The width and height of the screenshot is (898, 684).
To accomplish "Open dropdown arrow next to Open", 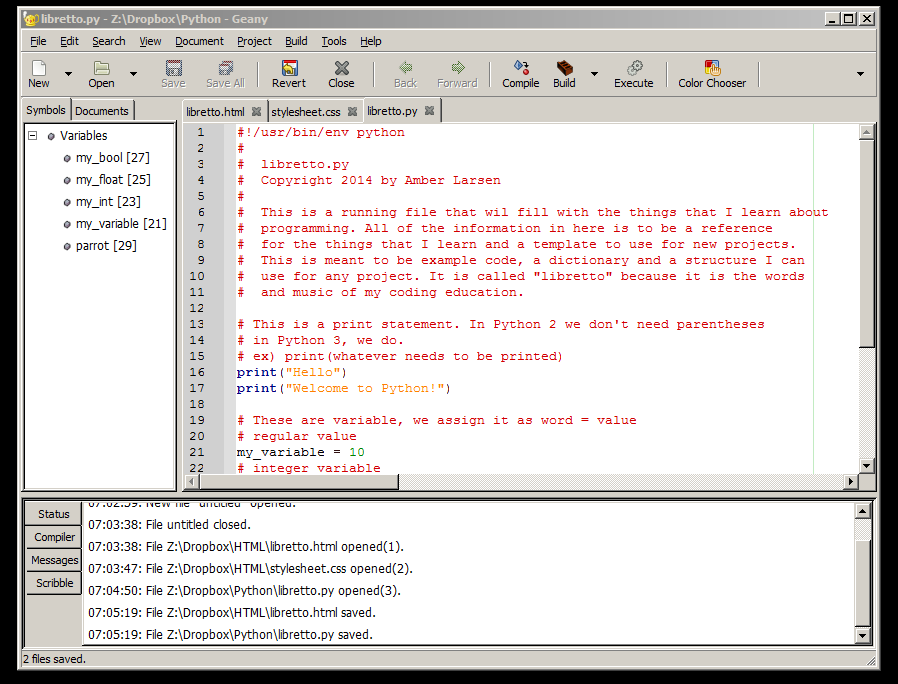I will click(x=133, y=74).
